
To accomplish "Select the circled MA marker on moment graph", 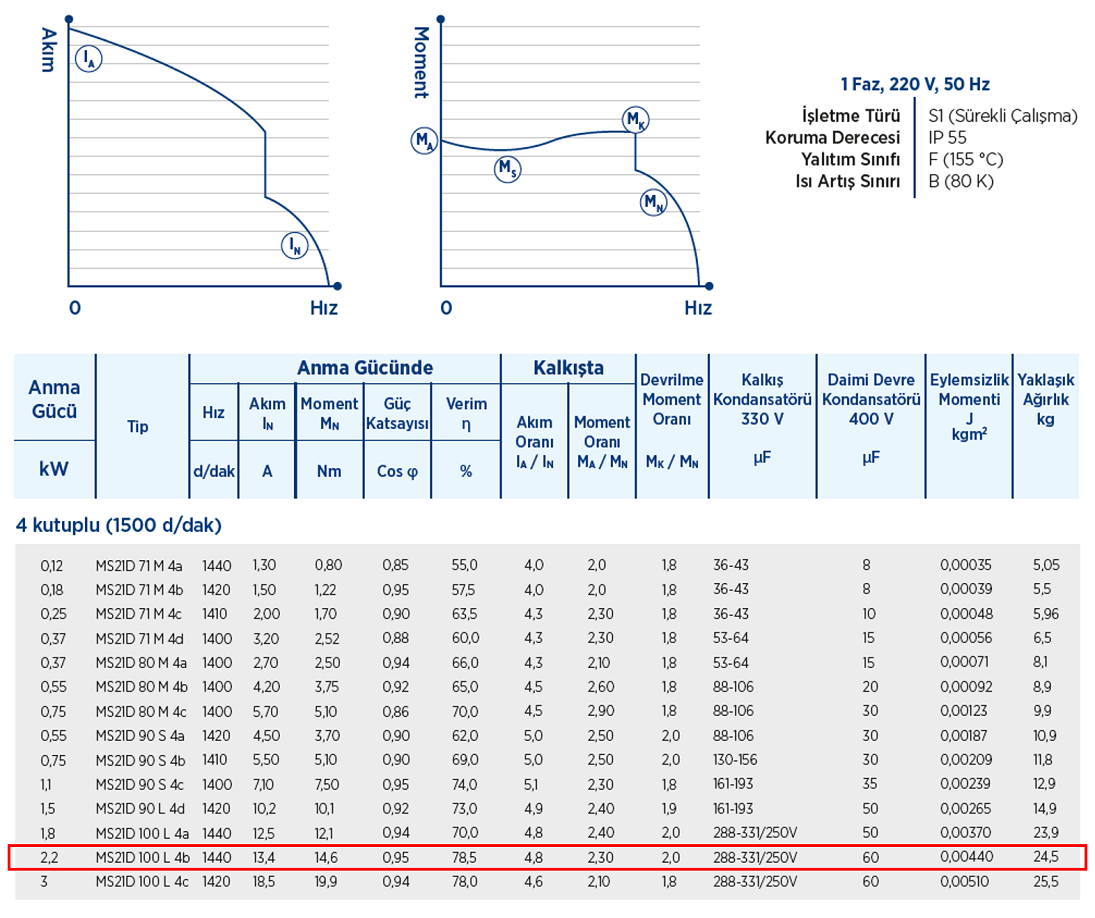I will [x=425, y=141].
